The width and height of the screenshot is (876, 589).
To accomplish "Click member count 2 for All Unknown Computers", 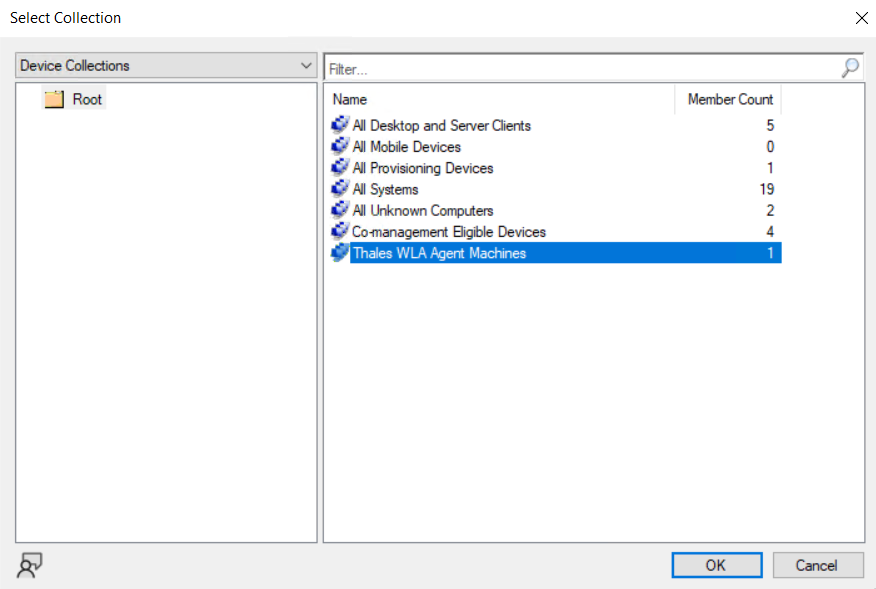I will [x=770, y=210].
